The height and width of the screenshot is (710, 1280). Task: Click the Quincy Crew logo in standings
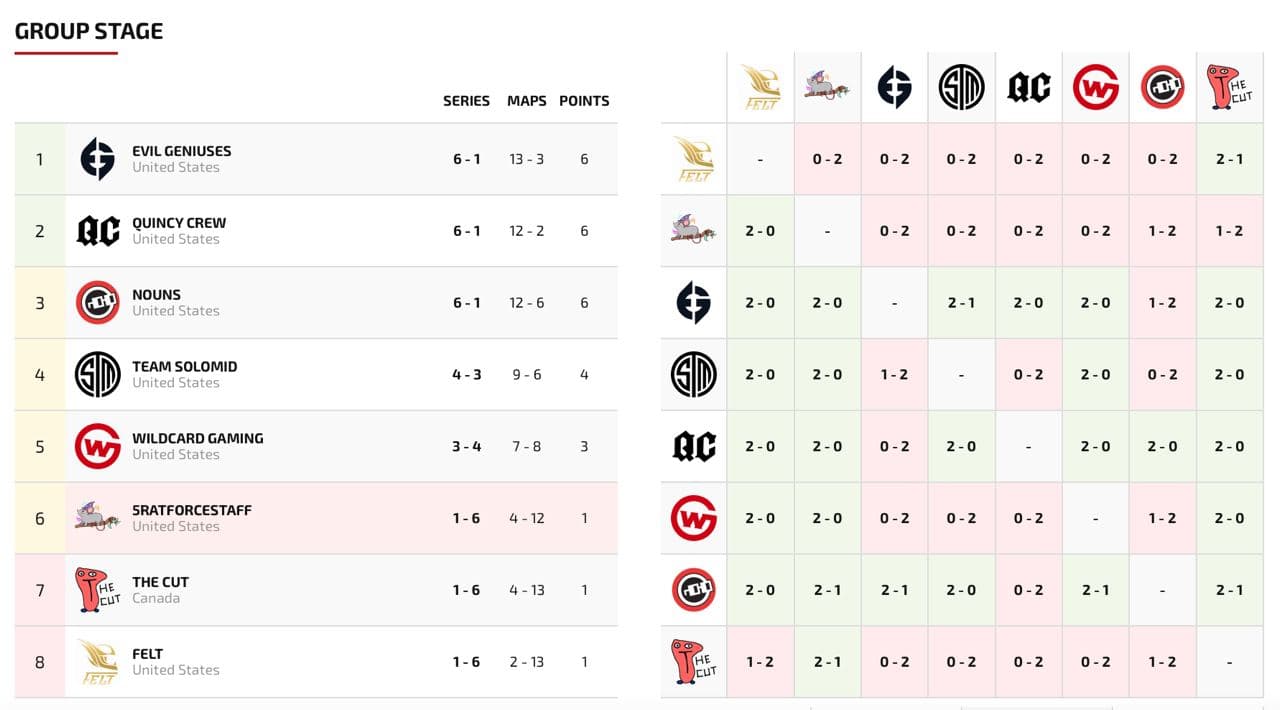[x=98, y=231]
